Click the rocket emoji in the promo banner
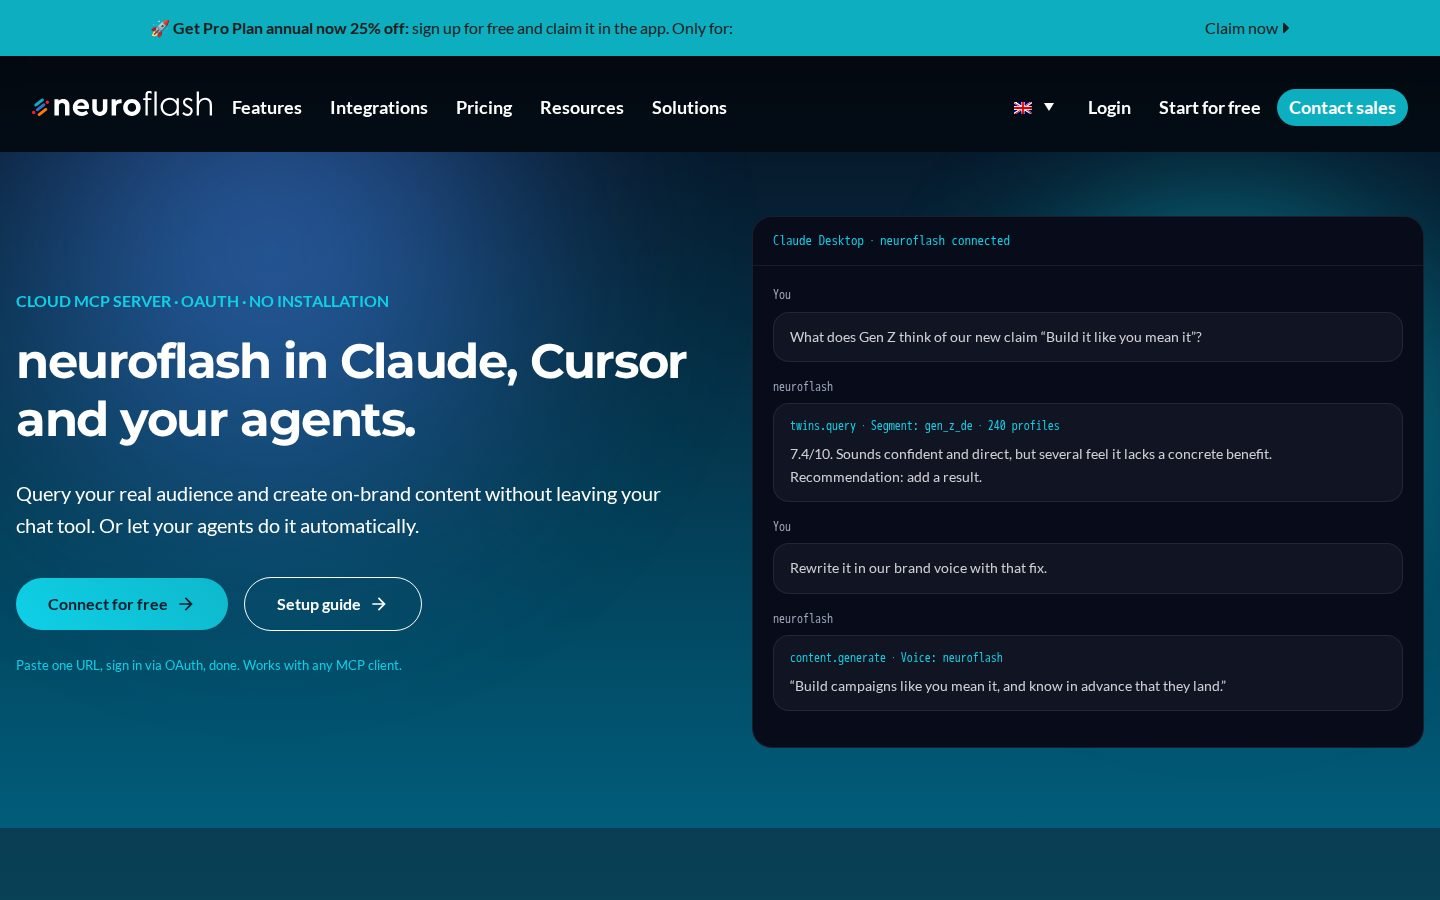The height and width of the screenshot is (900, 1440). (x=160, y=28)
